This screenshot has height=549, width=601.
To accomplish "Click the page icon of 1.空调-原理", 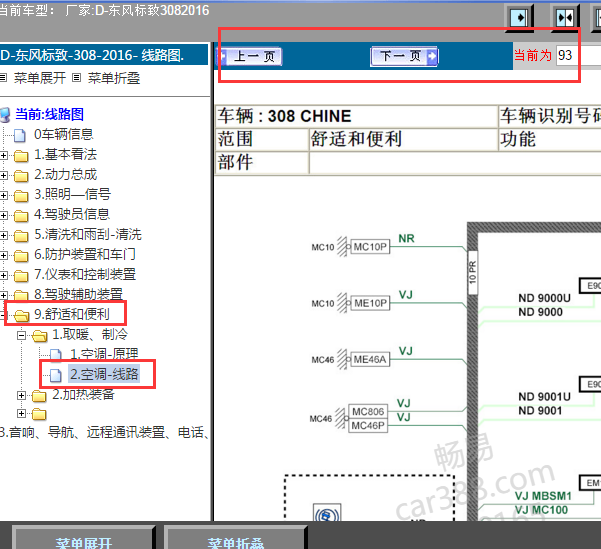I will coord(56,354).
